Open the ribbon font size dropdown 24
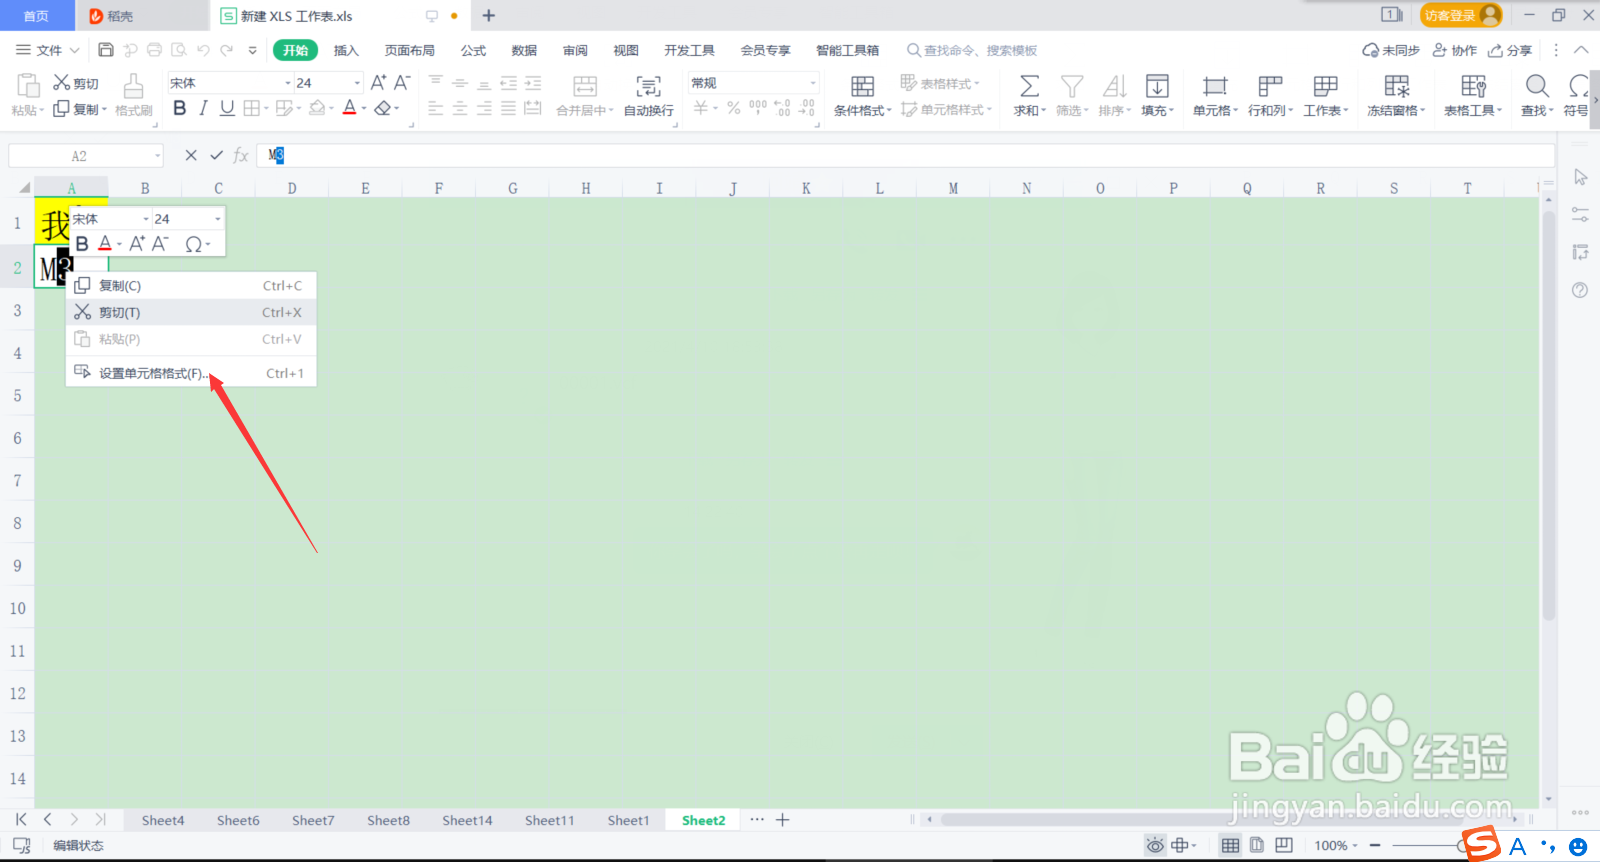Image resolution: width=1600 pixels, height=862 pixels. pos(357,83)
